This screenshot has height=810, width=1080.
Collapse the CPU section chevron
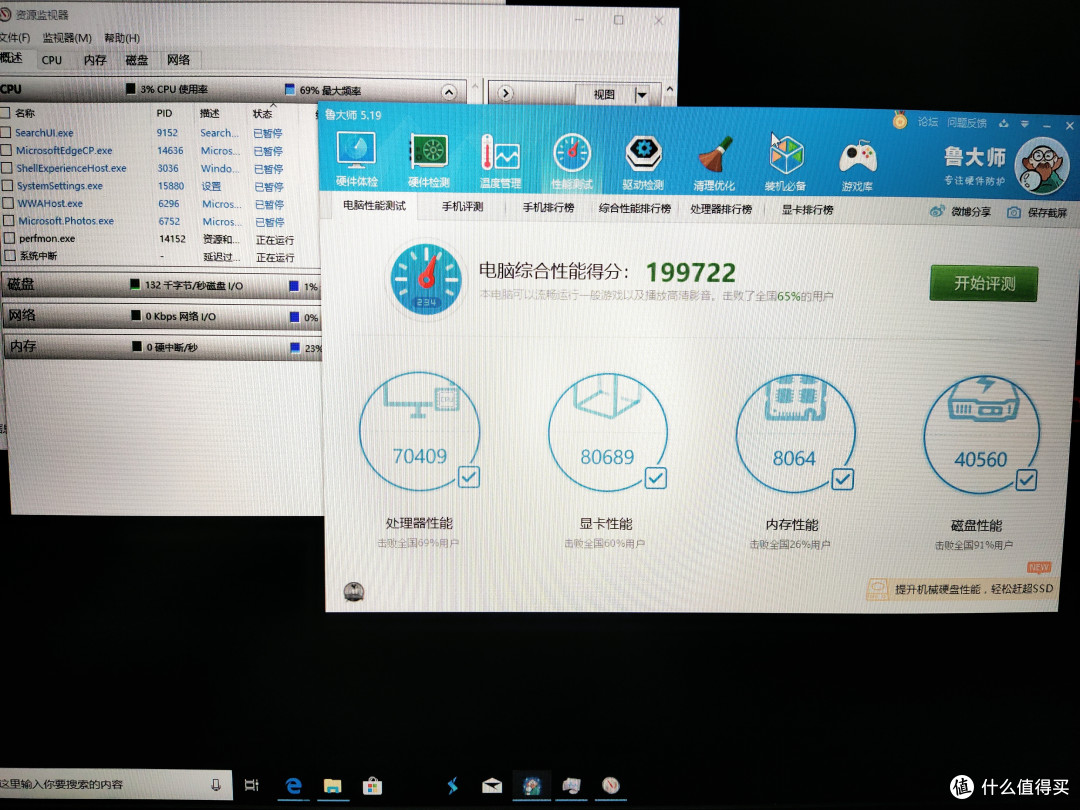[449, 92]
